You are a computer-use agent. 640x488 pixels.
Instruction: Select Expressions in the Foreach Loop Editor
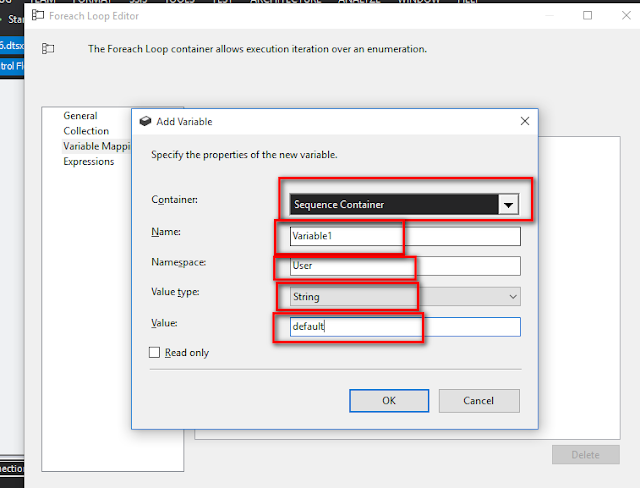pyautogui.click(x=89, y=162)
